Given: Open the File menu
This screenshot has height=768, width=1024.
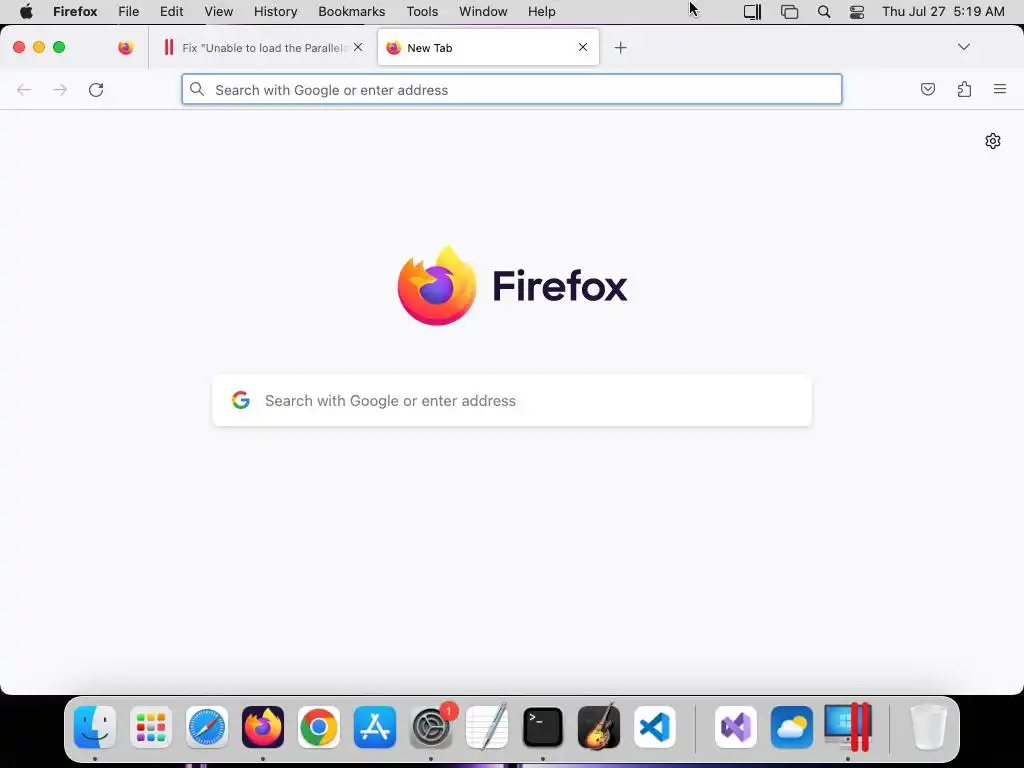Looking at the screenshot, I should pos(129,12).
